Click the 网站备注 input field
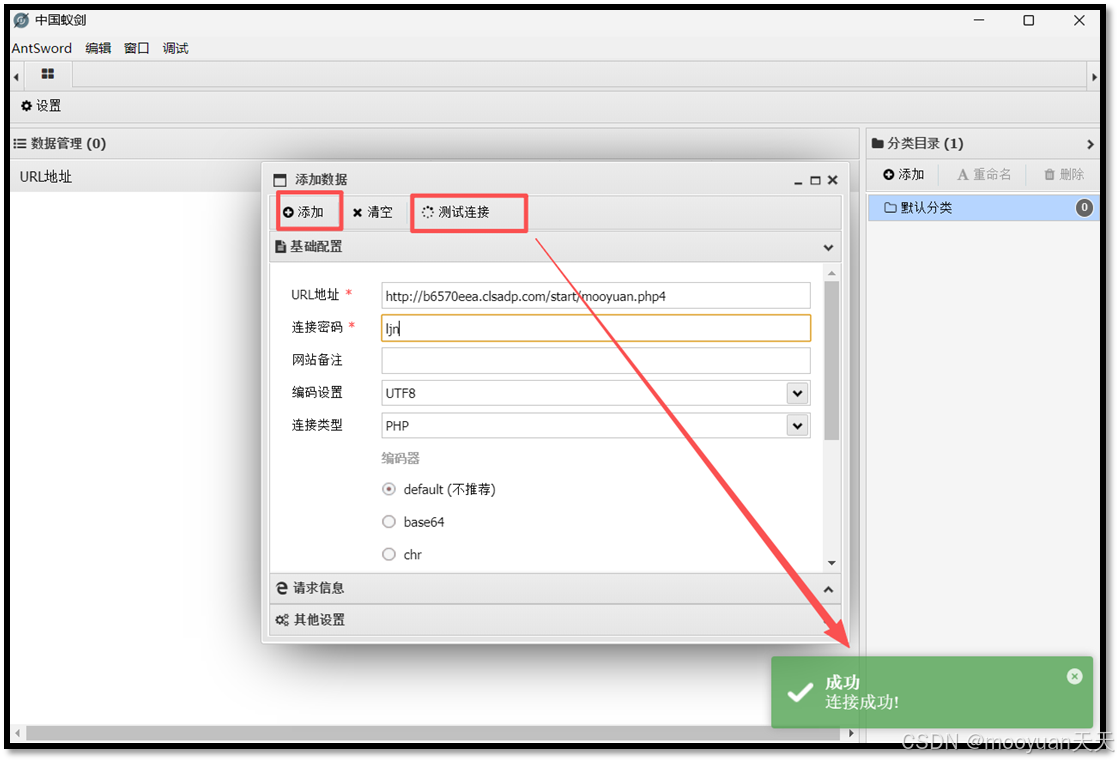Viewport: 1119px width, 762px height. pos(596,360)
